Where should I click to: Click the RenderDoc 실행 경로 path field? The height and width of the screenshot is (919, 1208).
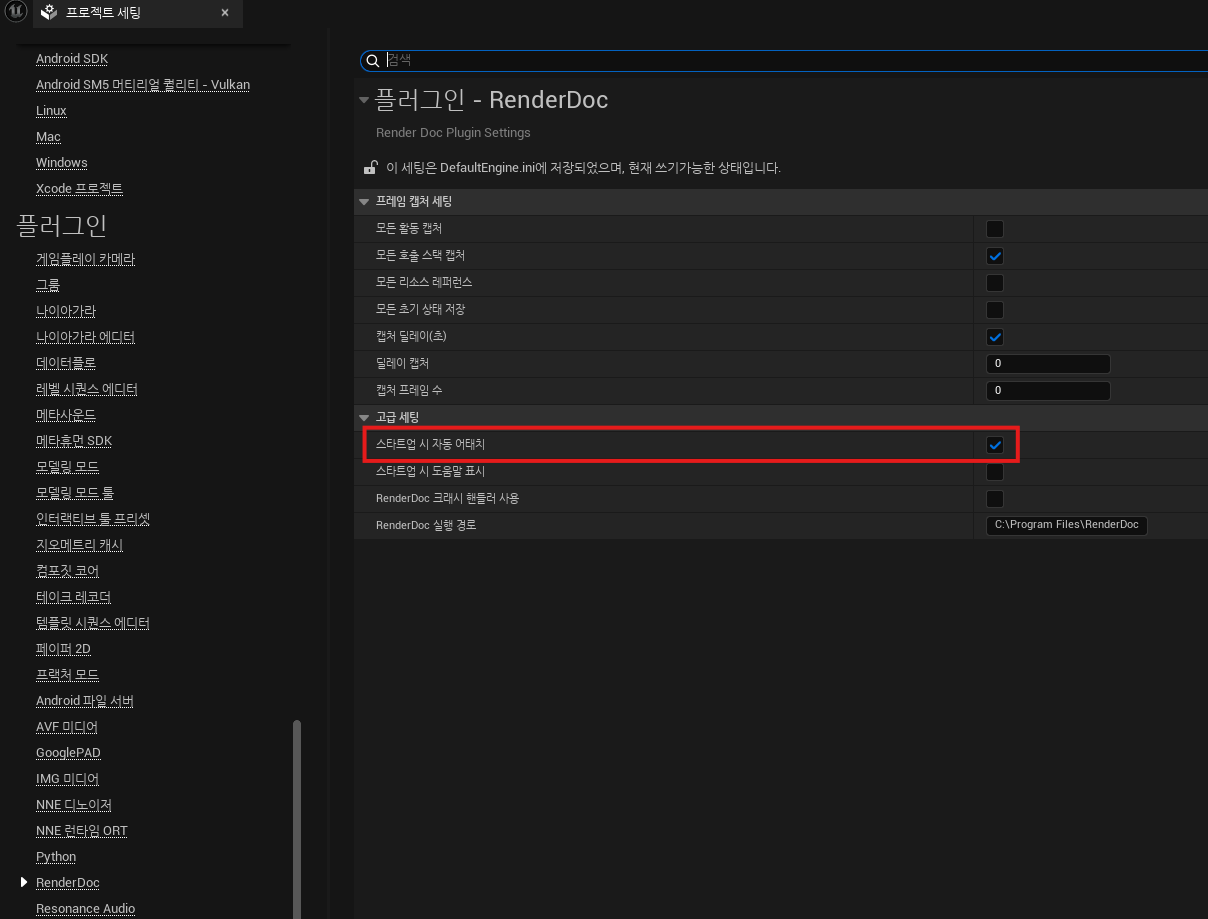pyautogui.click(x=1066, y=525)
